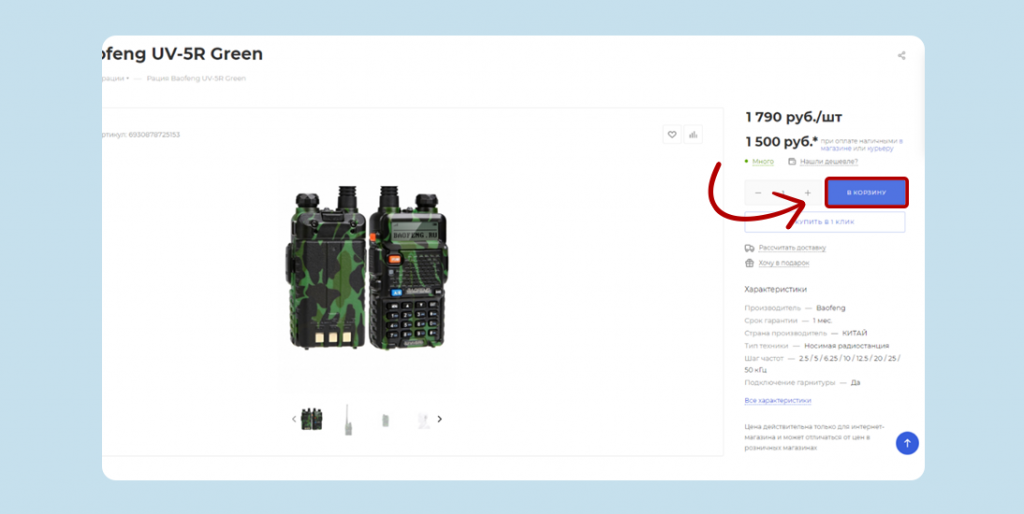The image size is (1024, 514).
Task: Select the fourth product thumbnail
Action: pos(423,419)
